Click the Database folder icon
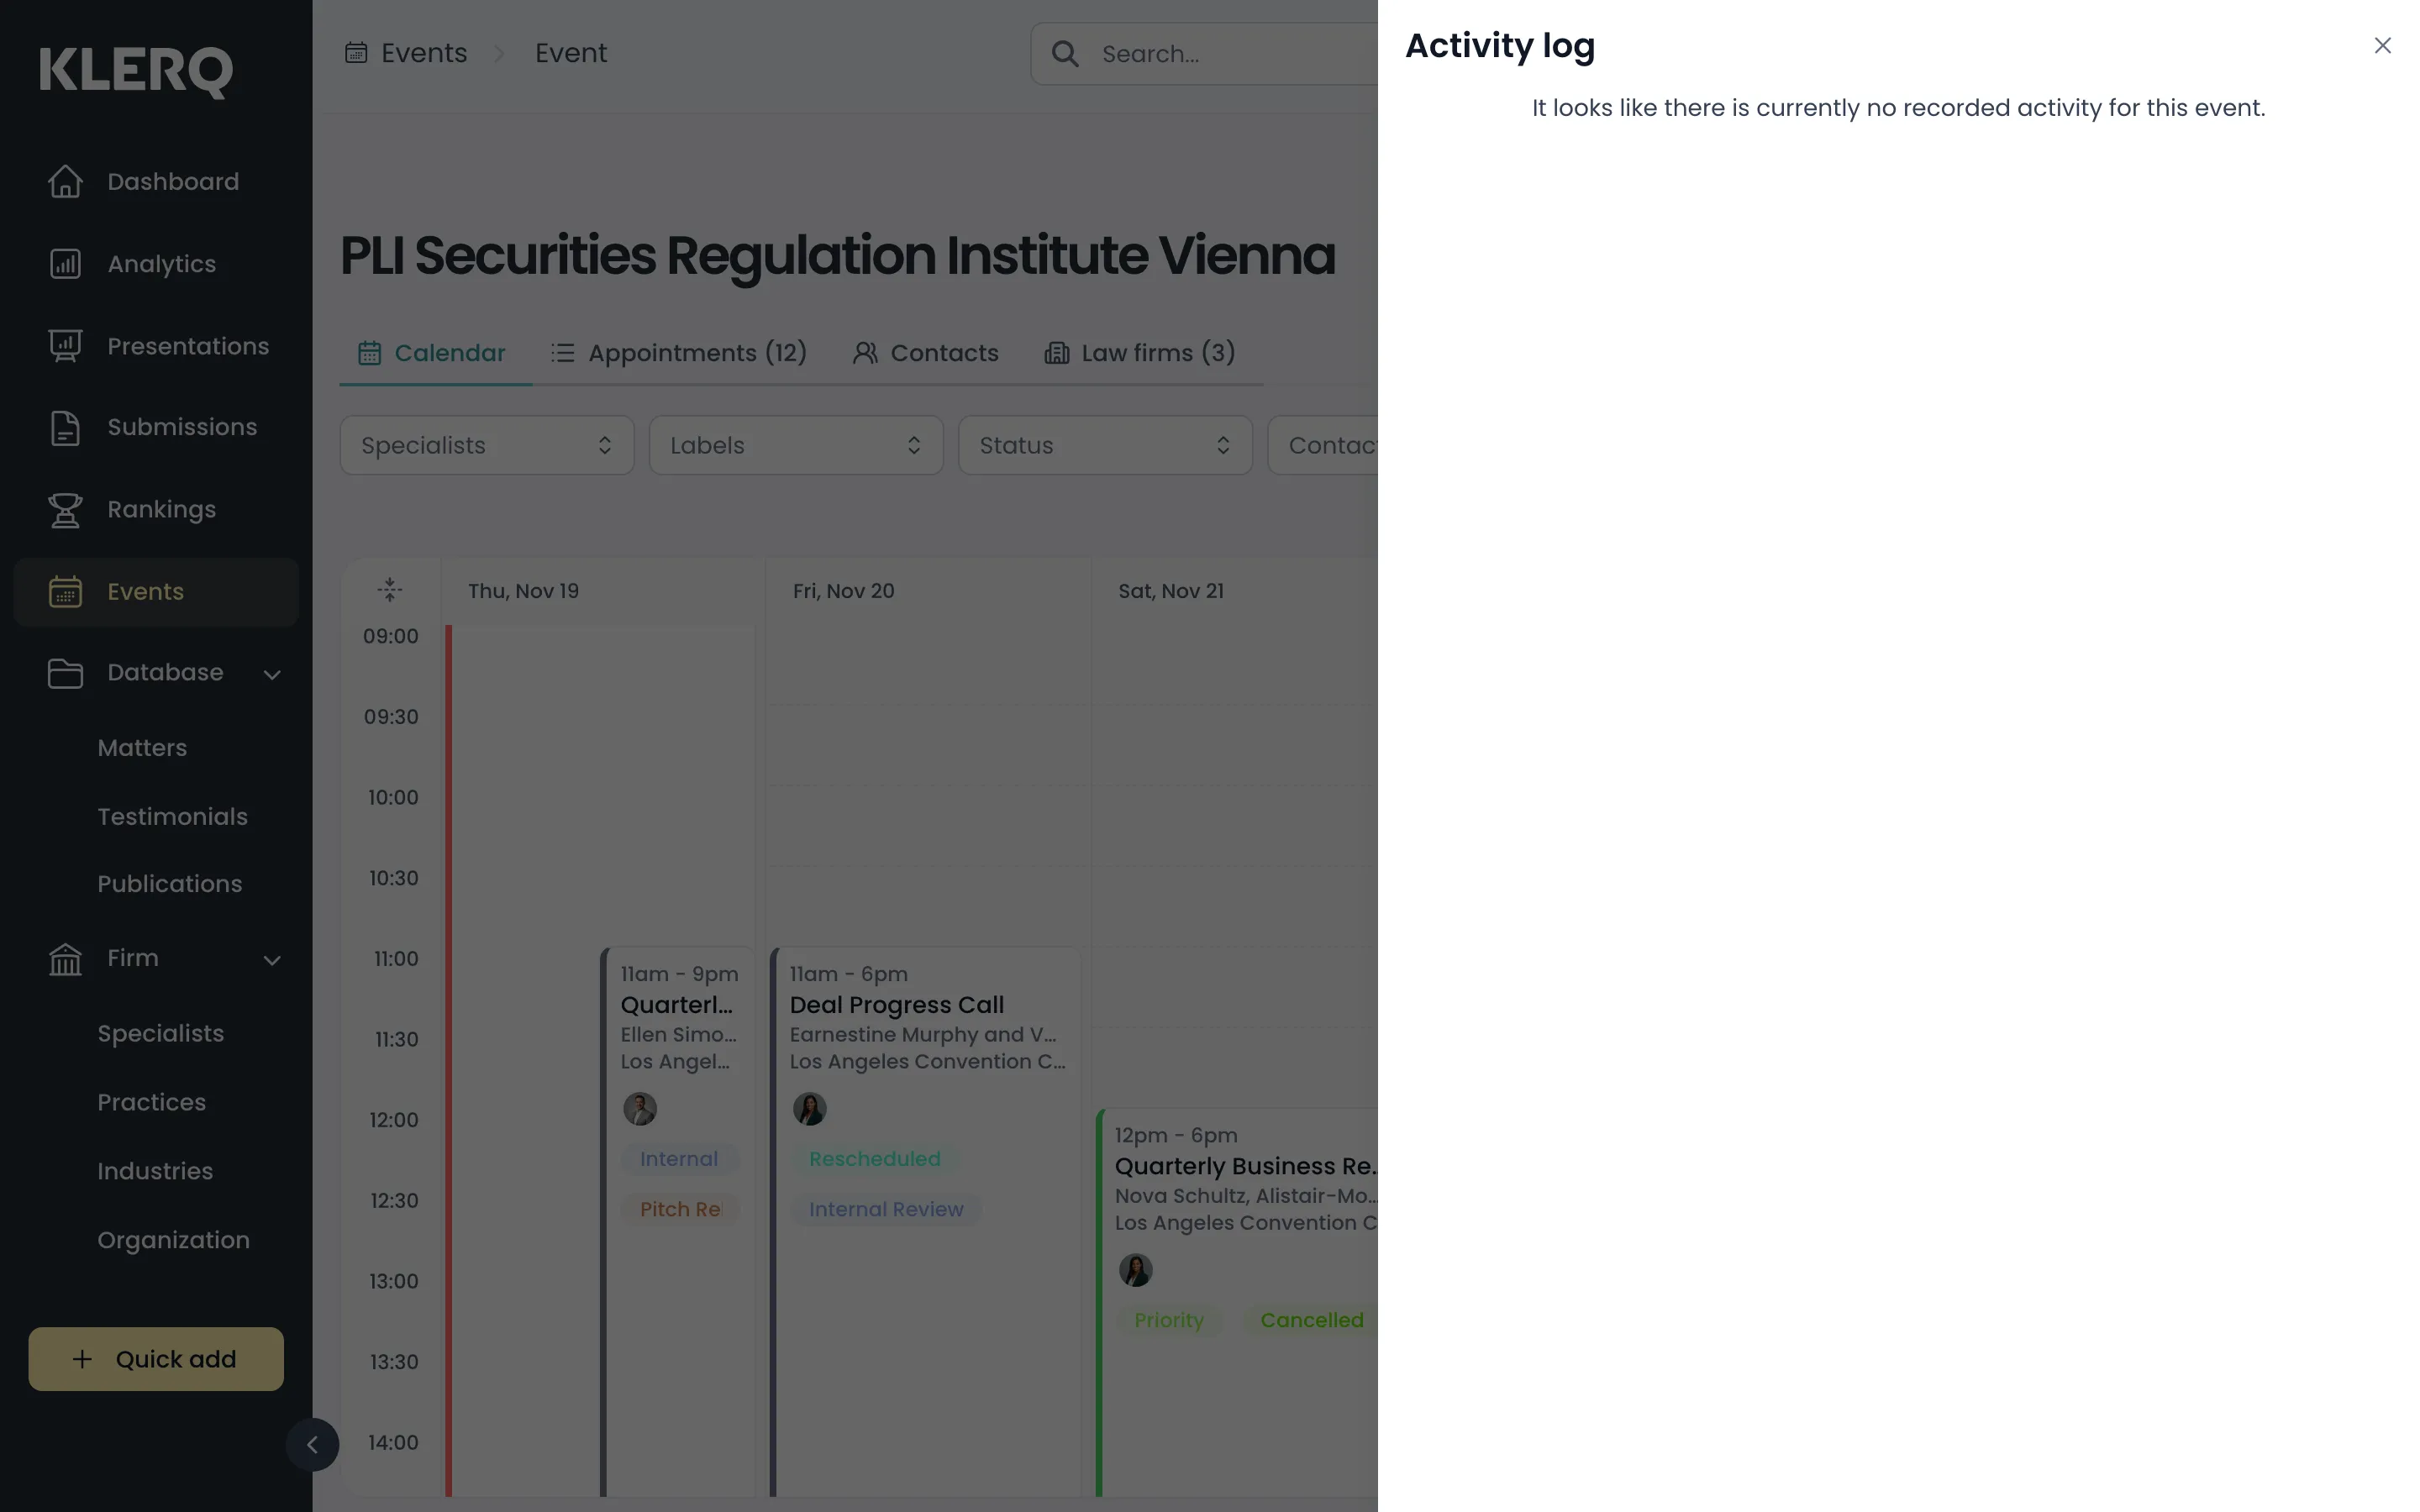The width and height of the screenshot is (2420, 1512). 65,673
